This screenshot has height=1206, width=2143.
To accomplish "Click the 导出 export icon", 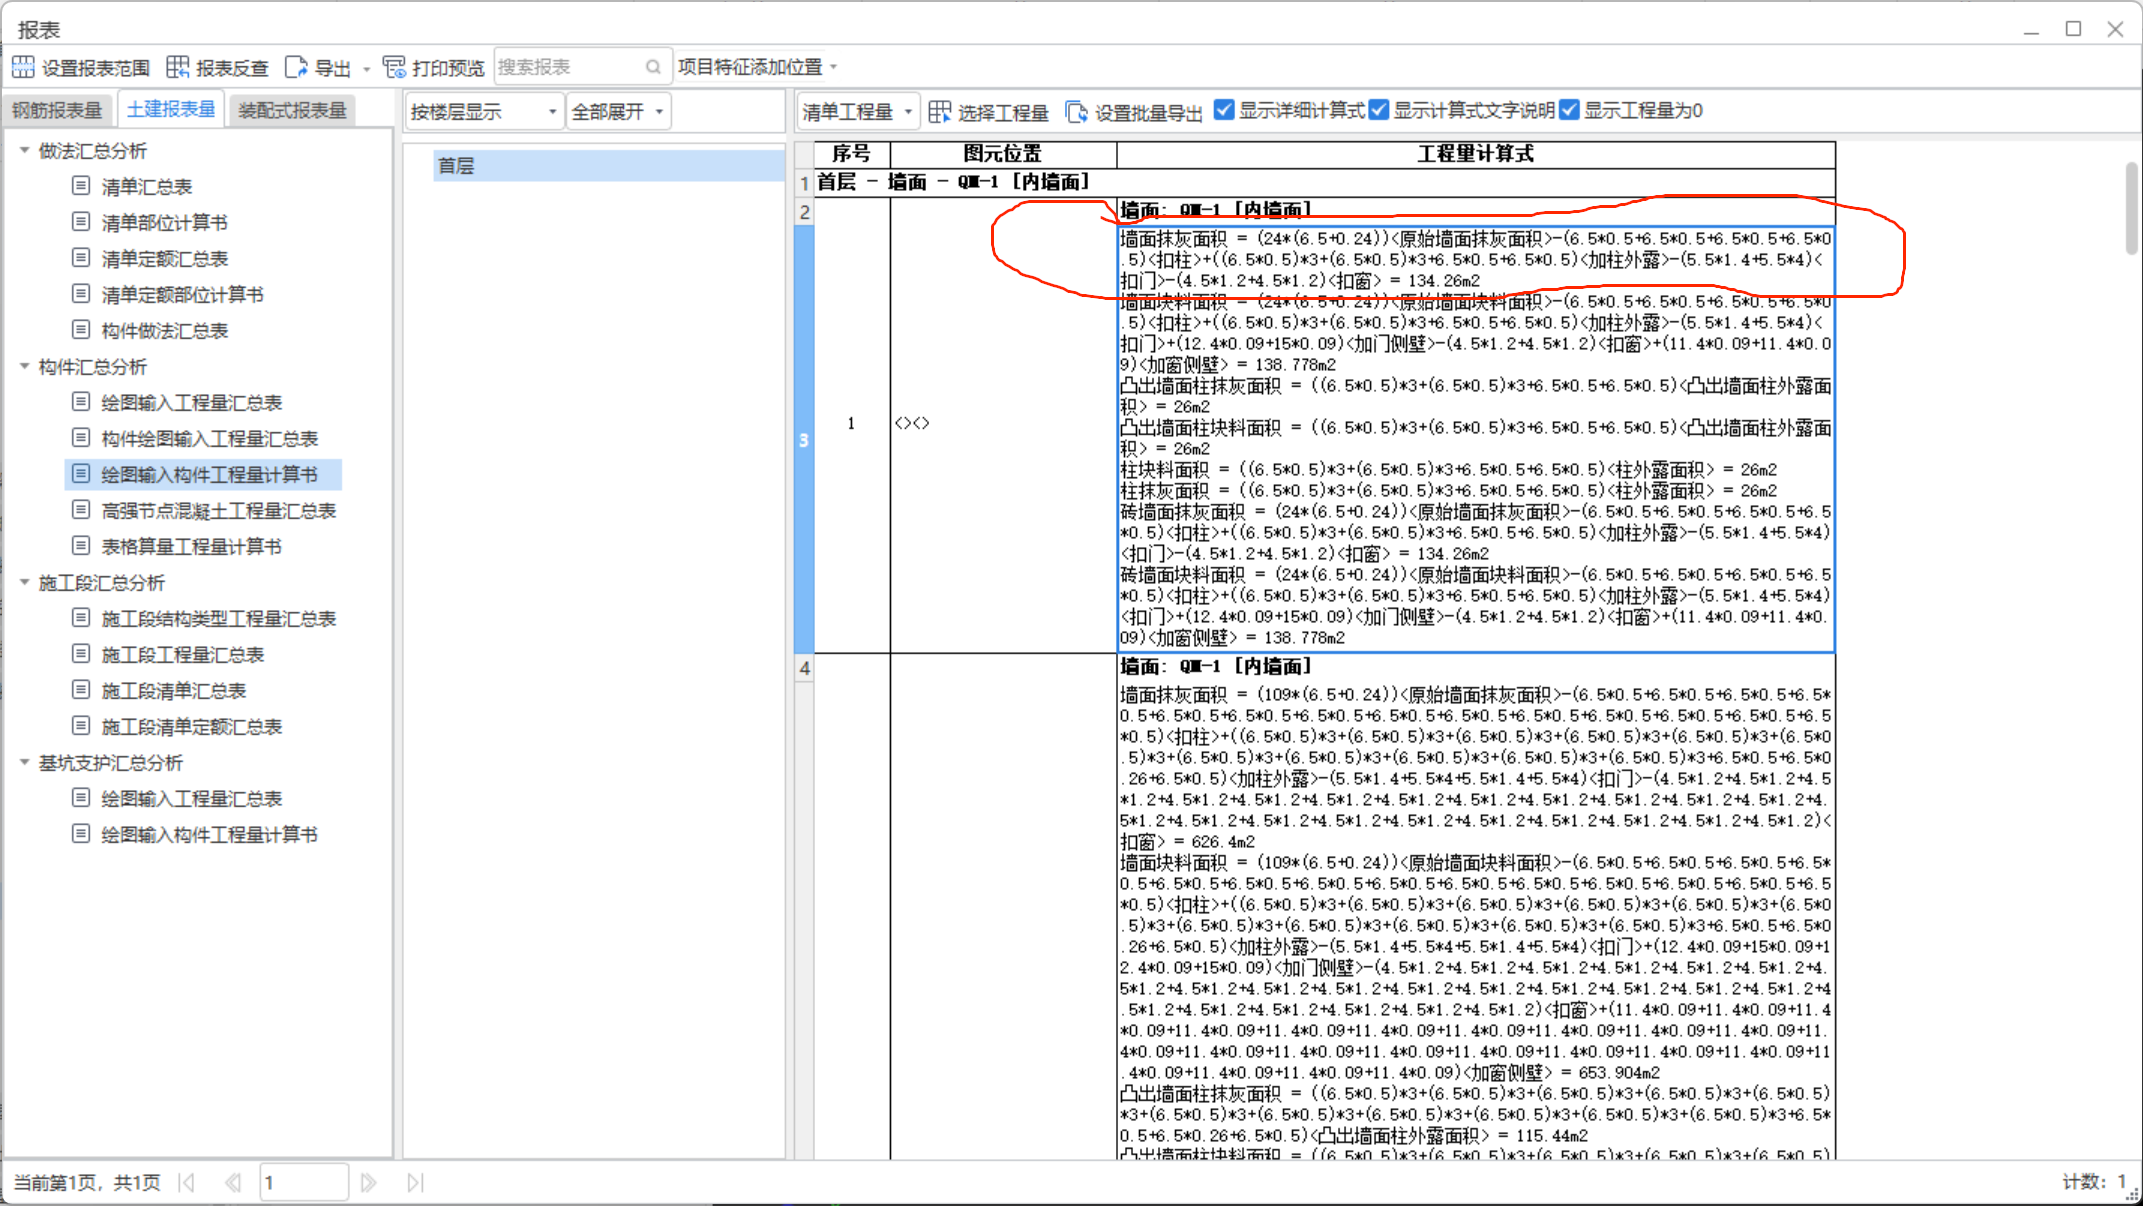I will (x=296, y=67).
